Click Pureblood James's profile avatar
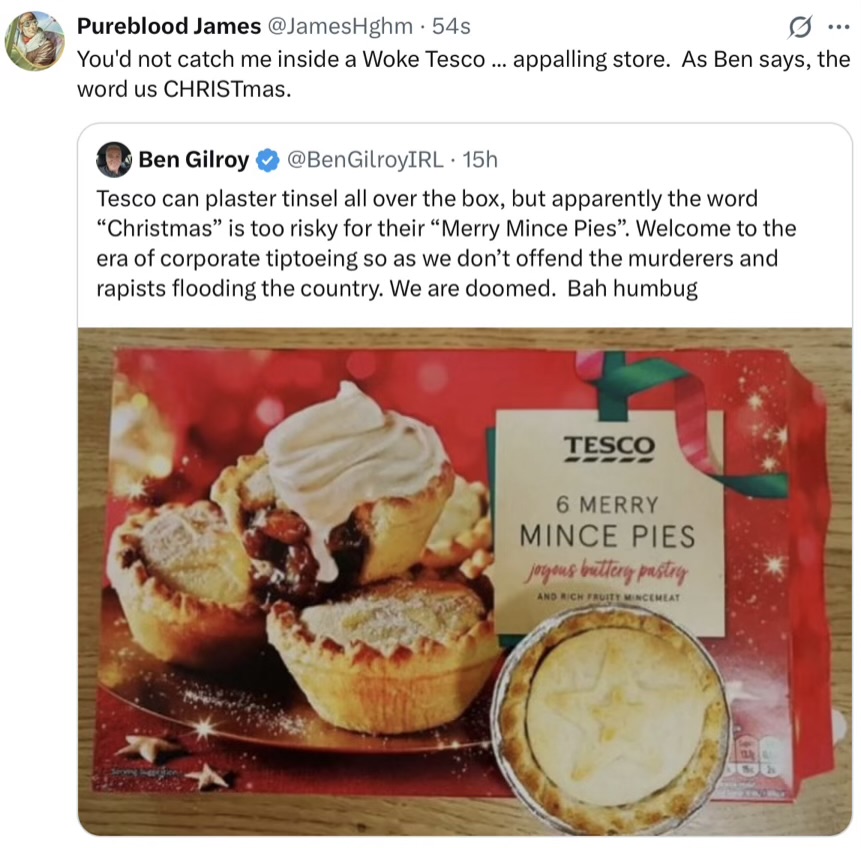 click(x=35, y=40)
